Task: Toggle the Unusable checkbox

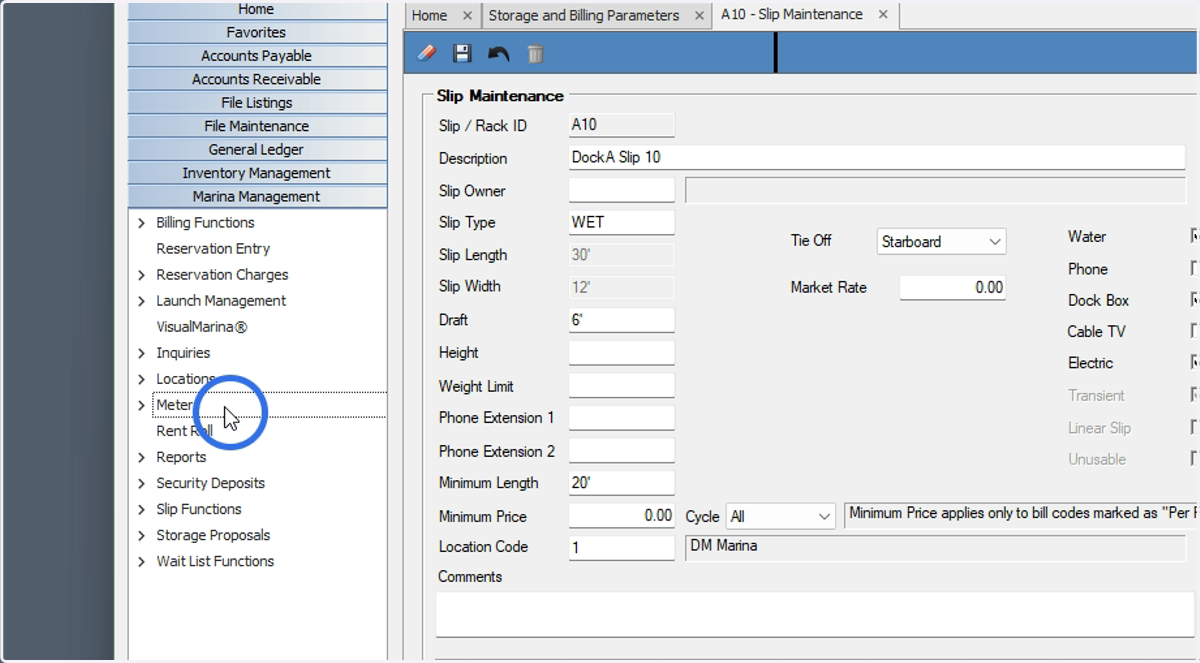Action: (1195, 459)
